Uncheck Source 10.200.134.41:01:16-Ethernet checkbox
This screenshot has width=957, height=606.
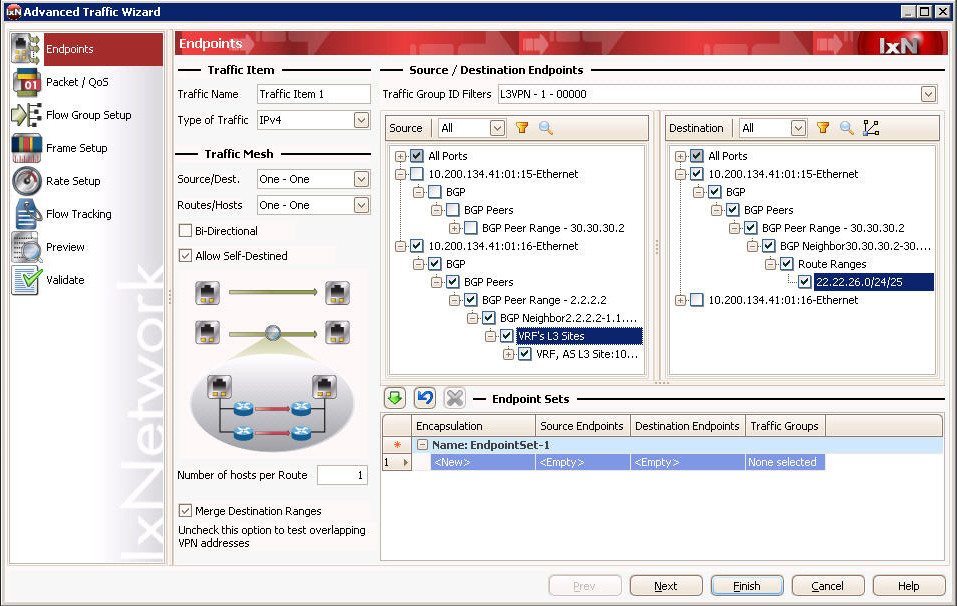click(x=417, y=246)
